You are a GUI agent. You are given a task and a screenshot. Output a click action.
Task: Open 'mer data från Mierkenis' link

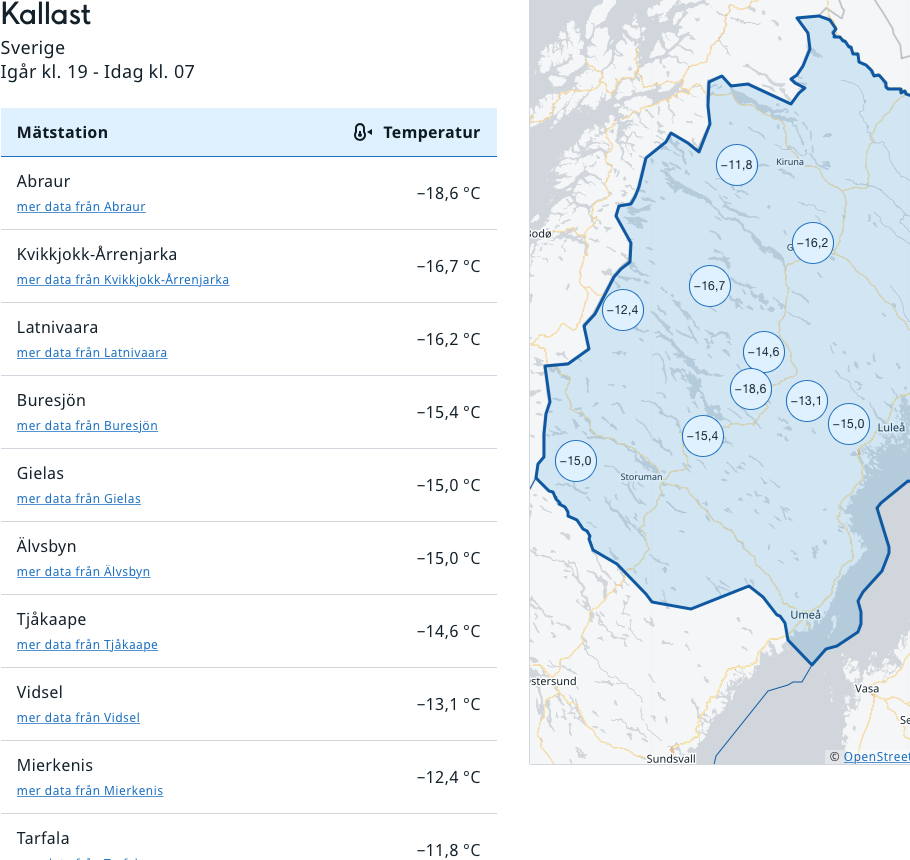pyautogui.click(x=90, y=791)
